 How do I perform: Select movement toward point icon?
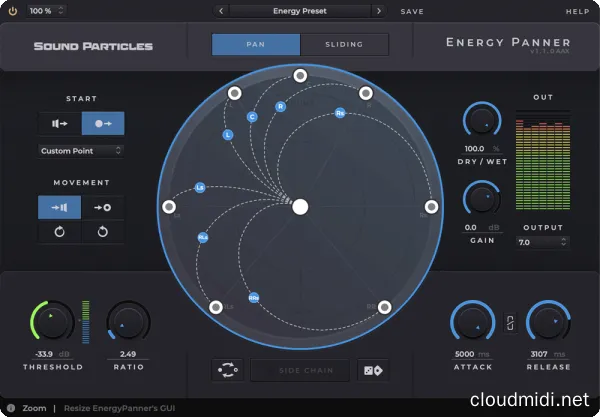pyautogui.click(x=103, y=207)
